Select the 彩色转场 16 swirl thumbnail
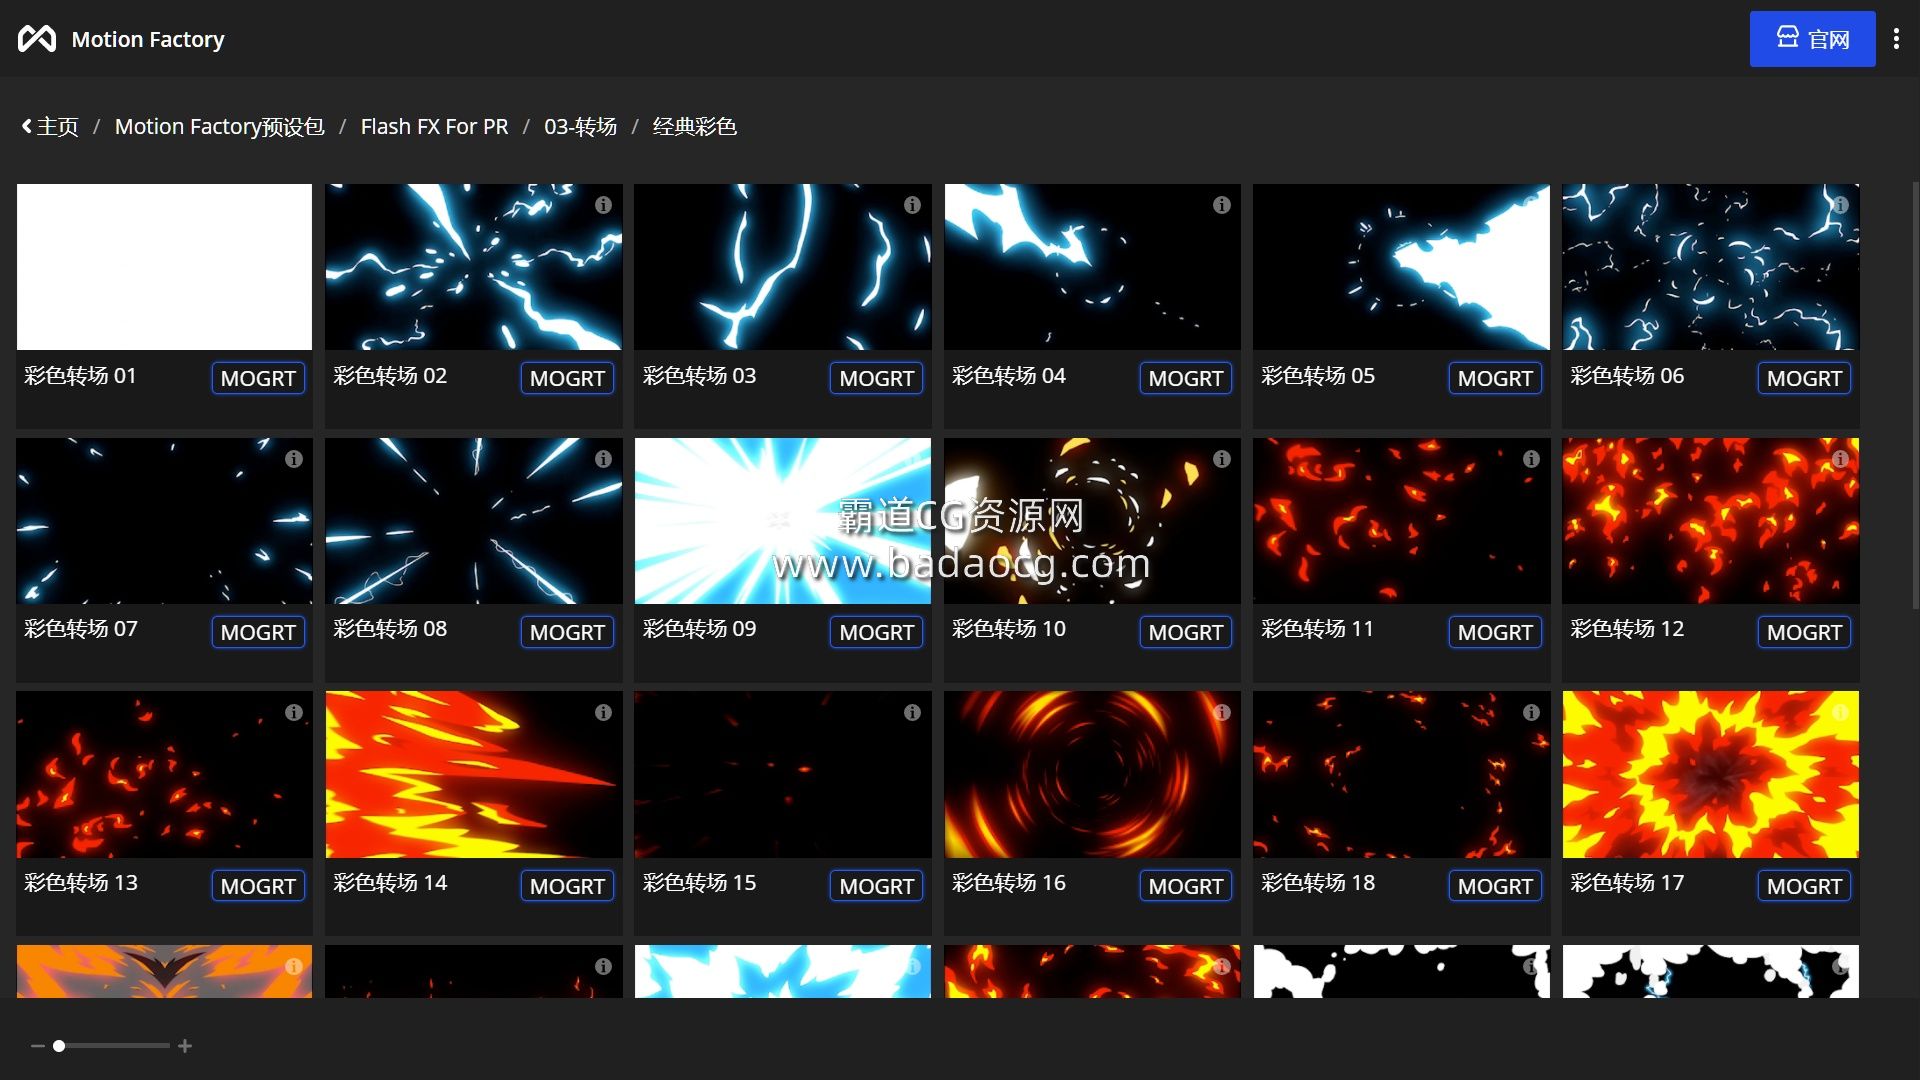The image size is (1920, 1080). tap(1092, 775)
